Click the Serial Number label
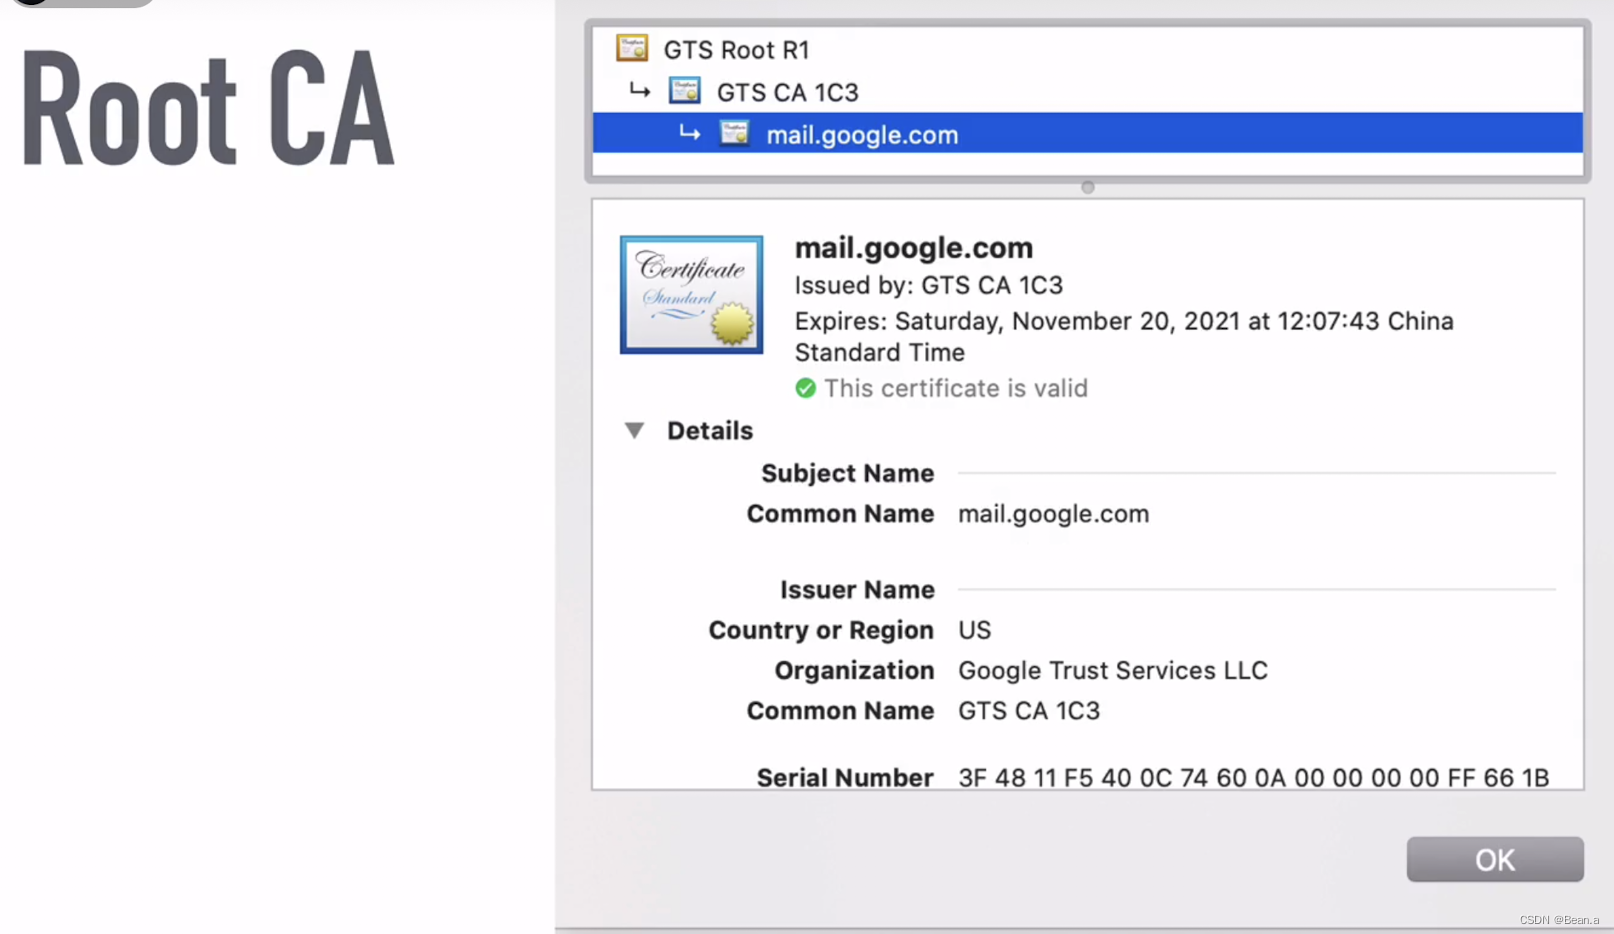 [845, 777]
